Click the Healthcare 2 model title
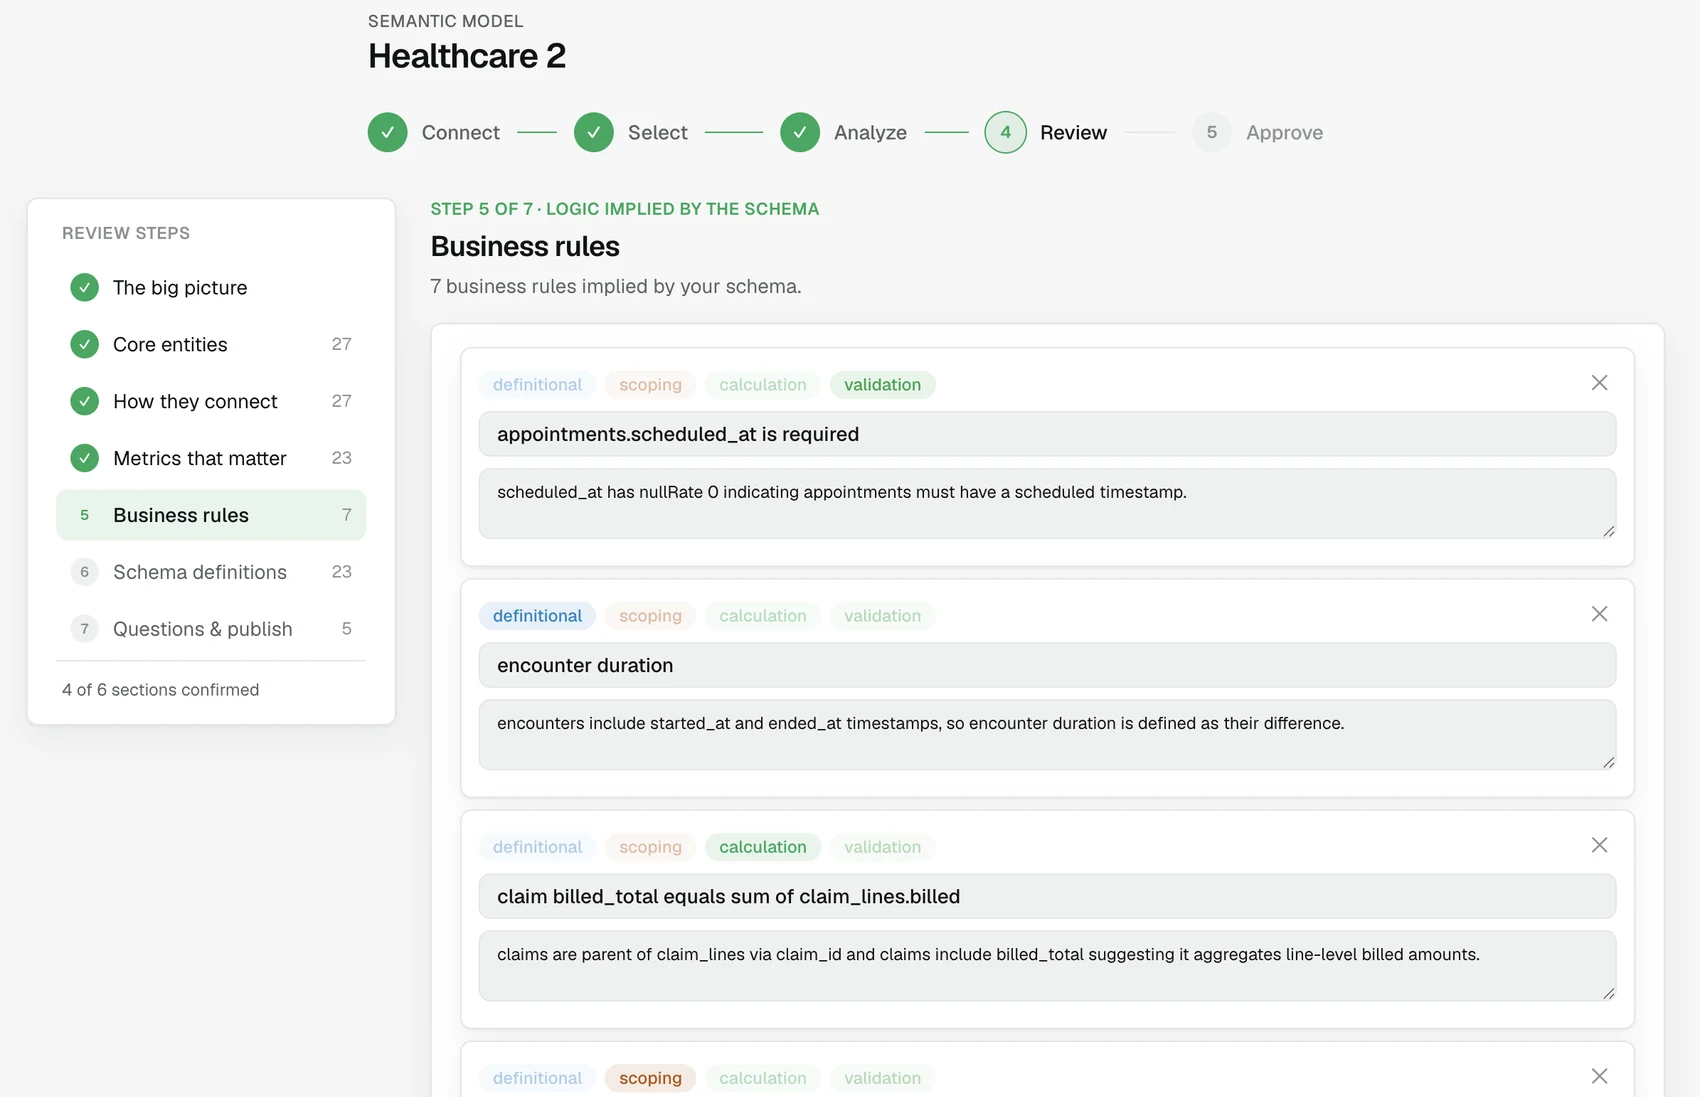 467,56
